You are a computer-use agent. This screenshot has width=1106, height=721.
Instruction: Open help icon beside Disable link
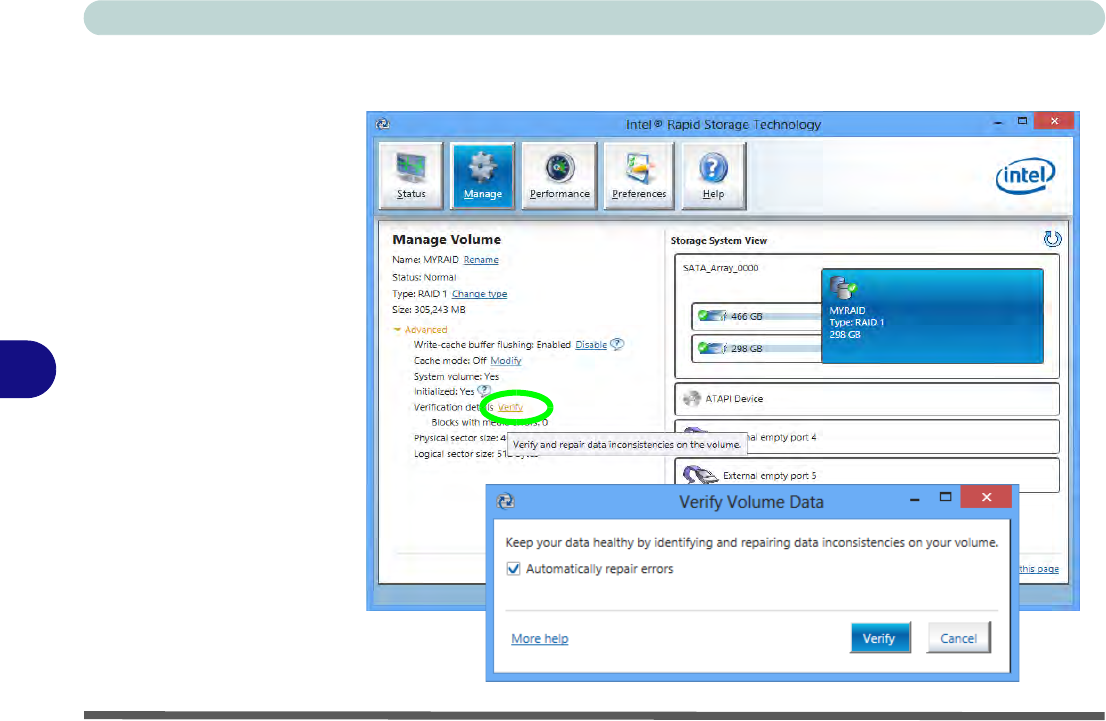[617, 344]
